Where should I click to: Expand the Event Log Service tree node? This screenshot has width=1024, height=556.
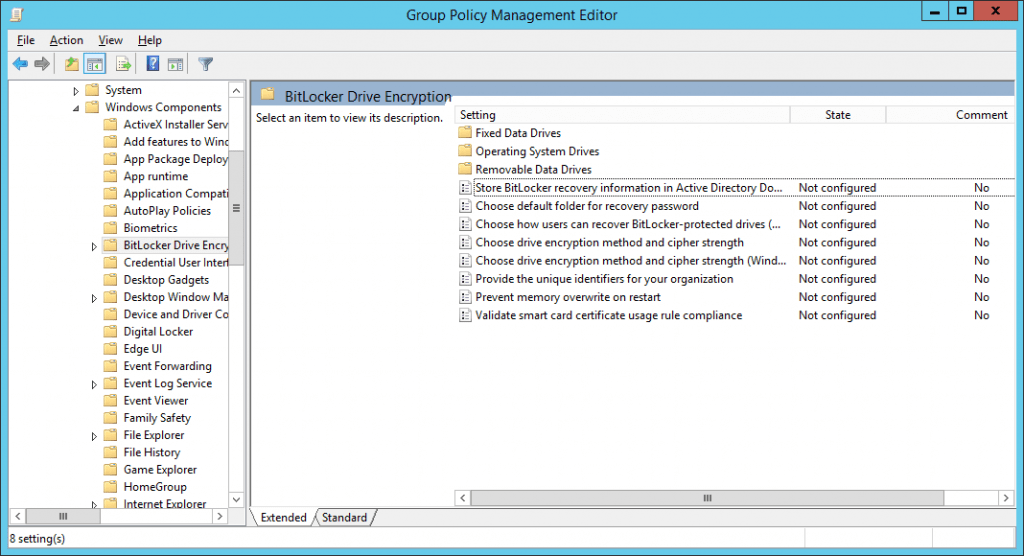click(94, 384)
